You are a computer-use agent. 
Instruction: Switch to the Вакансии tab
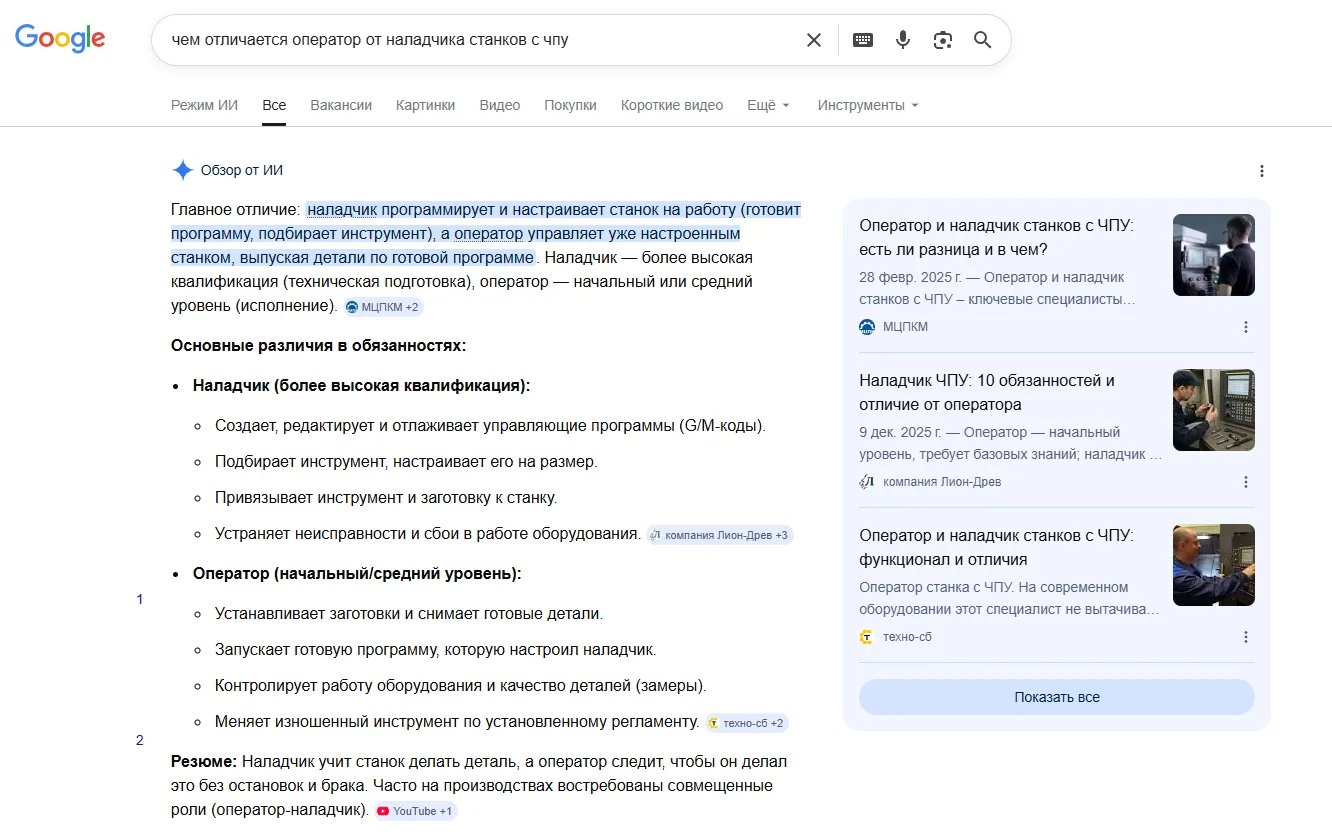click(x=341, y=105)
